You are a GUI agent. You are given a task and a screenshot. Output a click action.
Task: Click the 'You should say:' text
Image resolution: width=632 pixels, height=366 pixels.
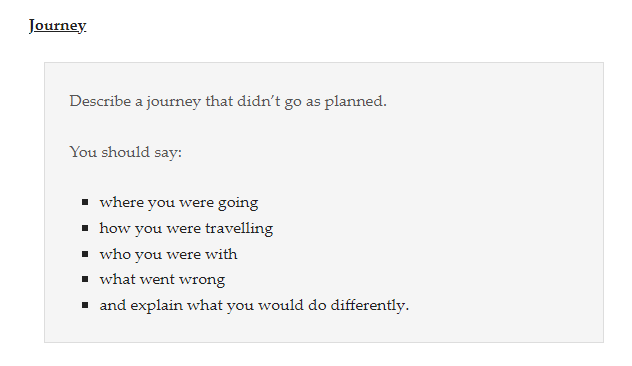126,152
